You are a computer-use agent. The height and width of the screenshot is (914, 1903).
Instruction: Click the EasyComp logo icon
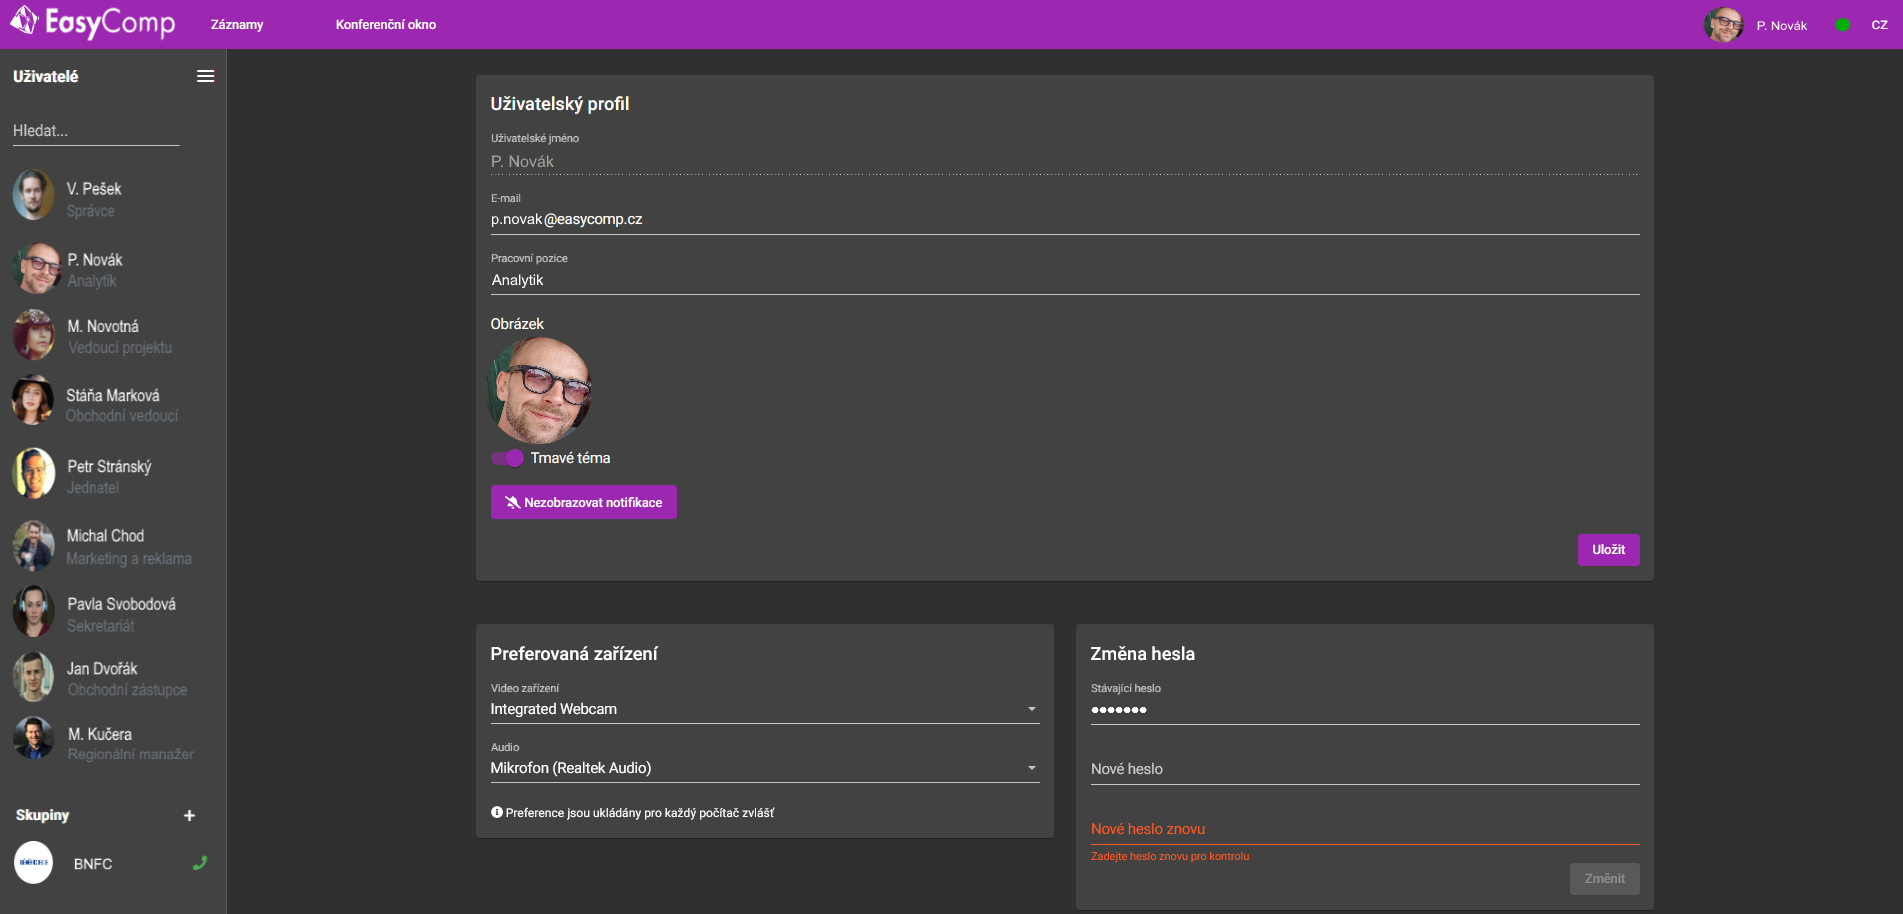[x=24, y=20]
